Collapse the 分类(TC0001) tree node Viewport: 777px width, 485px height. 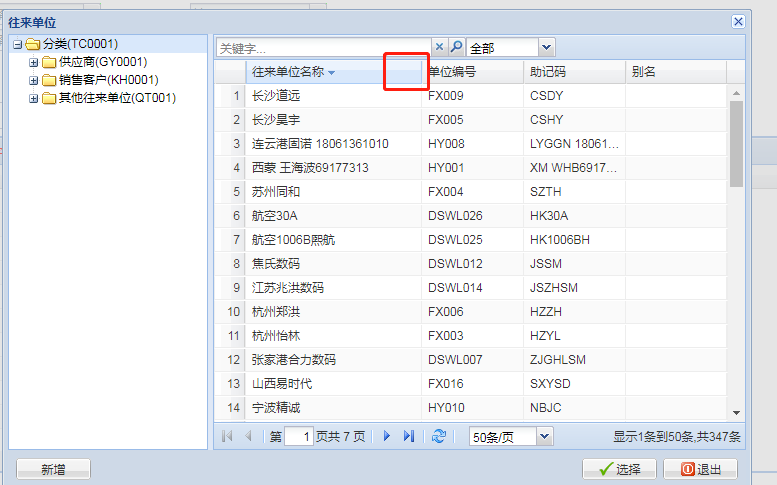(18, 45)
